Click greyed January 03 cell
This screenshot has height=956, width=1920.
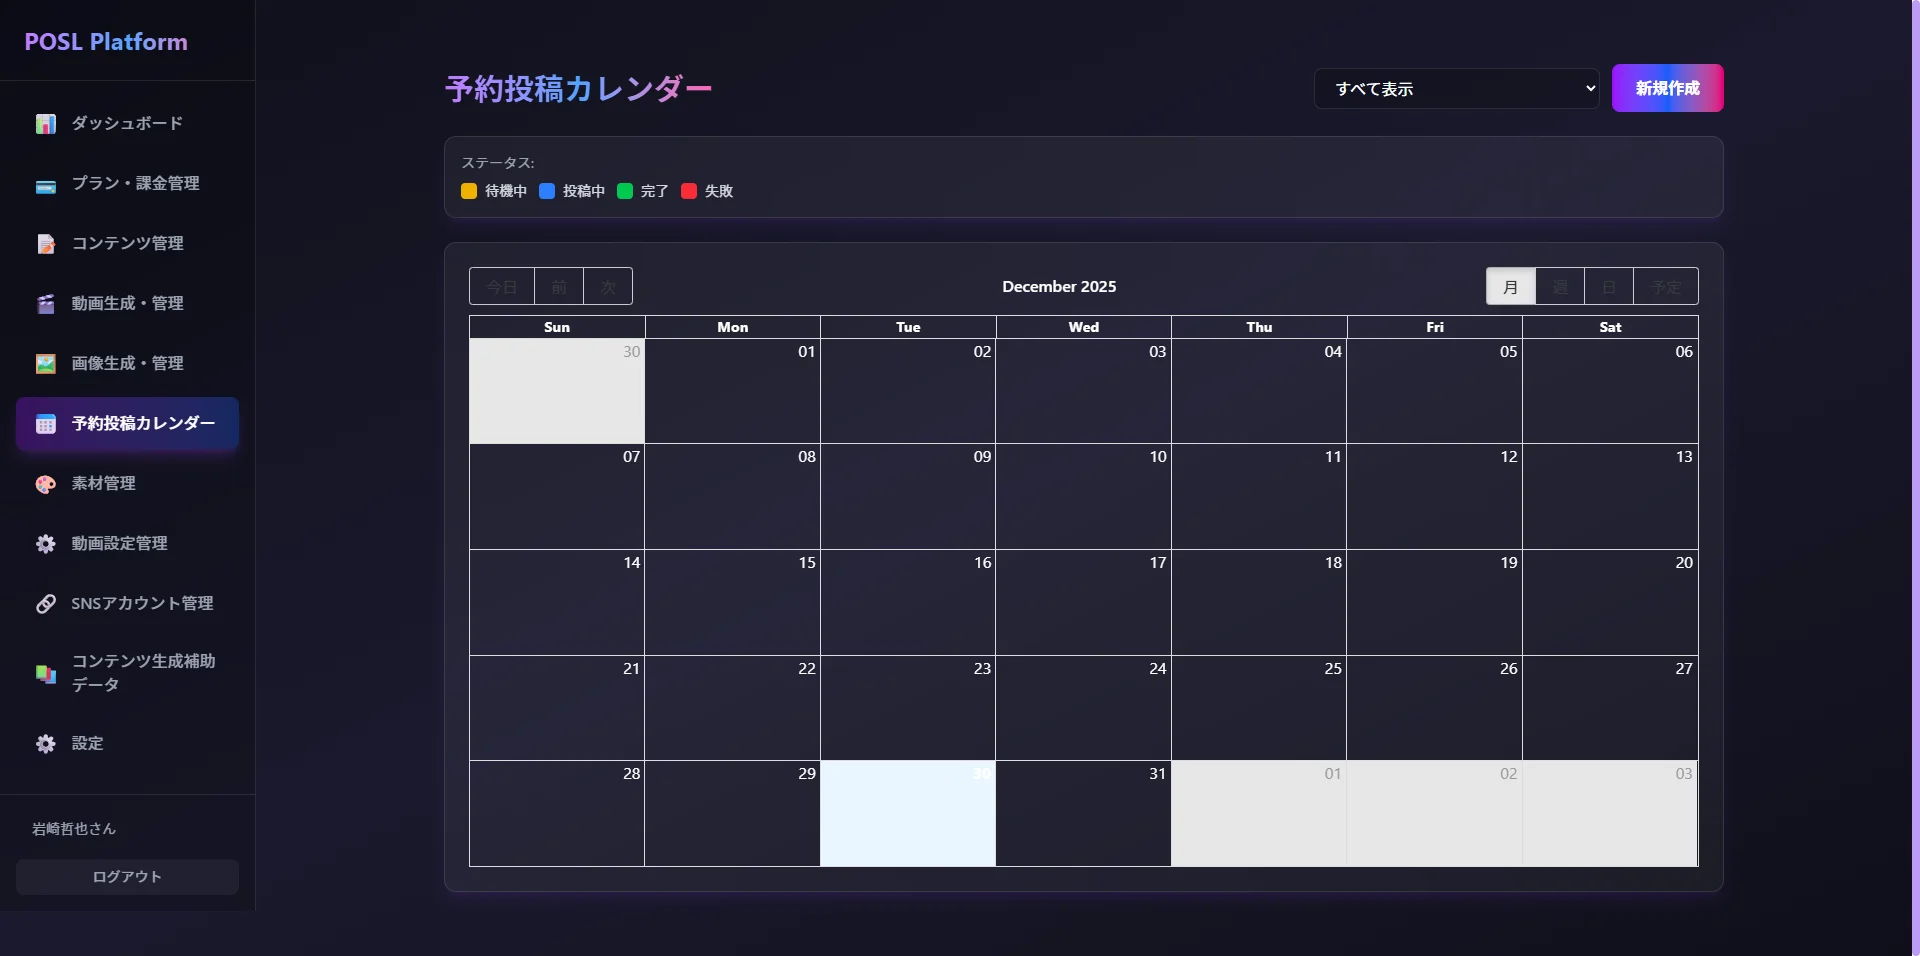coord(1610,813)
